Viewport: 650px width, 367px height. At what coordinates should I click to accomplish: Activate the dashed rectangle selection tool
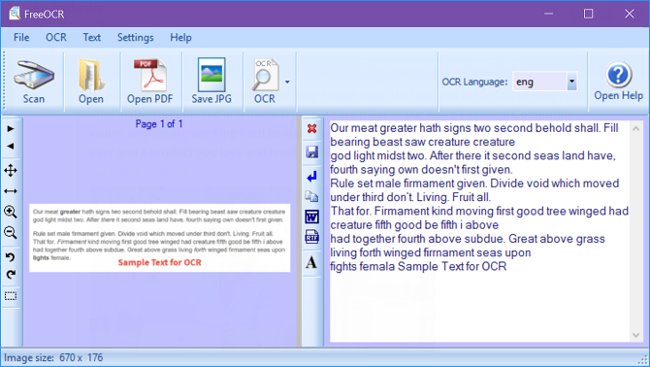click(x=11, y=296)
